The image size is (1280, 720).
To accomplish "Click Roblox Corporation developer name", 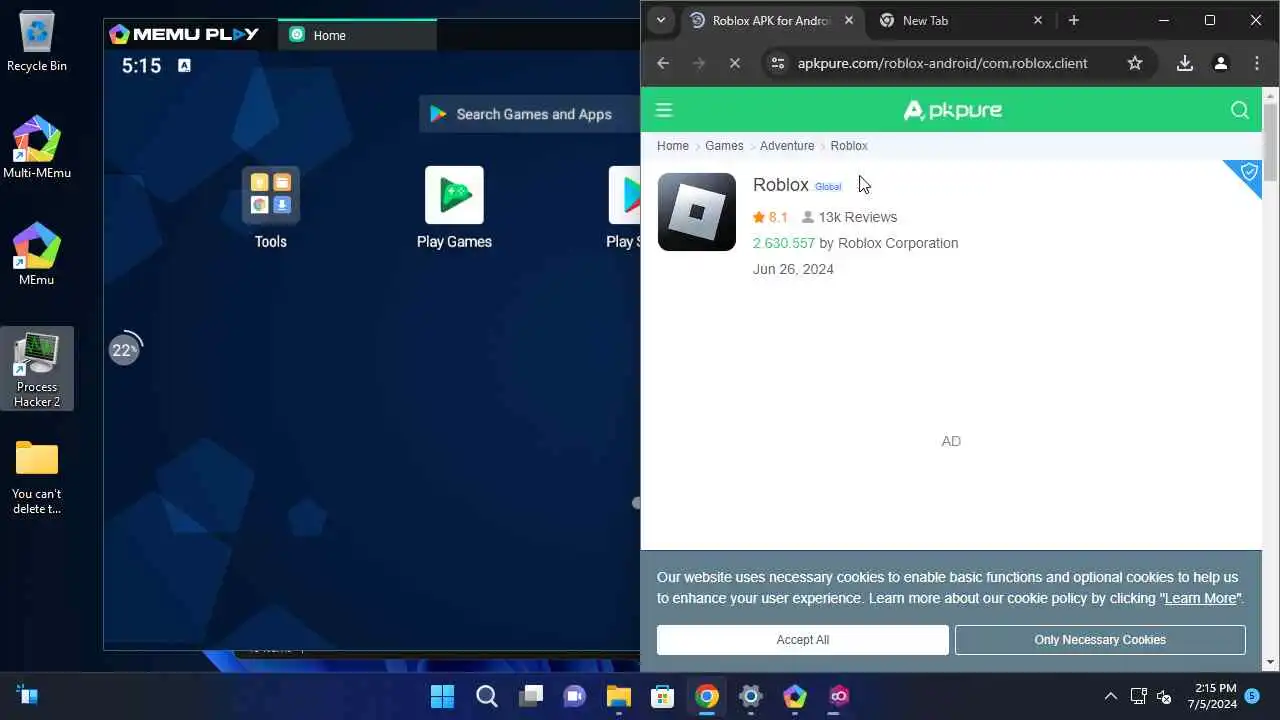I will pyautogui.click(x=898, y=243).
